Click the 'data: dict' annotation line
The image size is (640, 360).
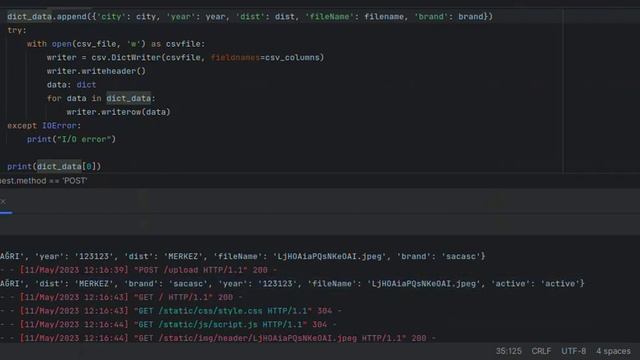(71, 85)
